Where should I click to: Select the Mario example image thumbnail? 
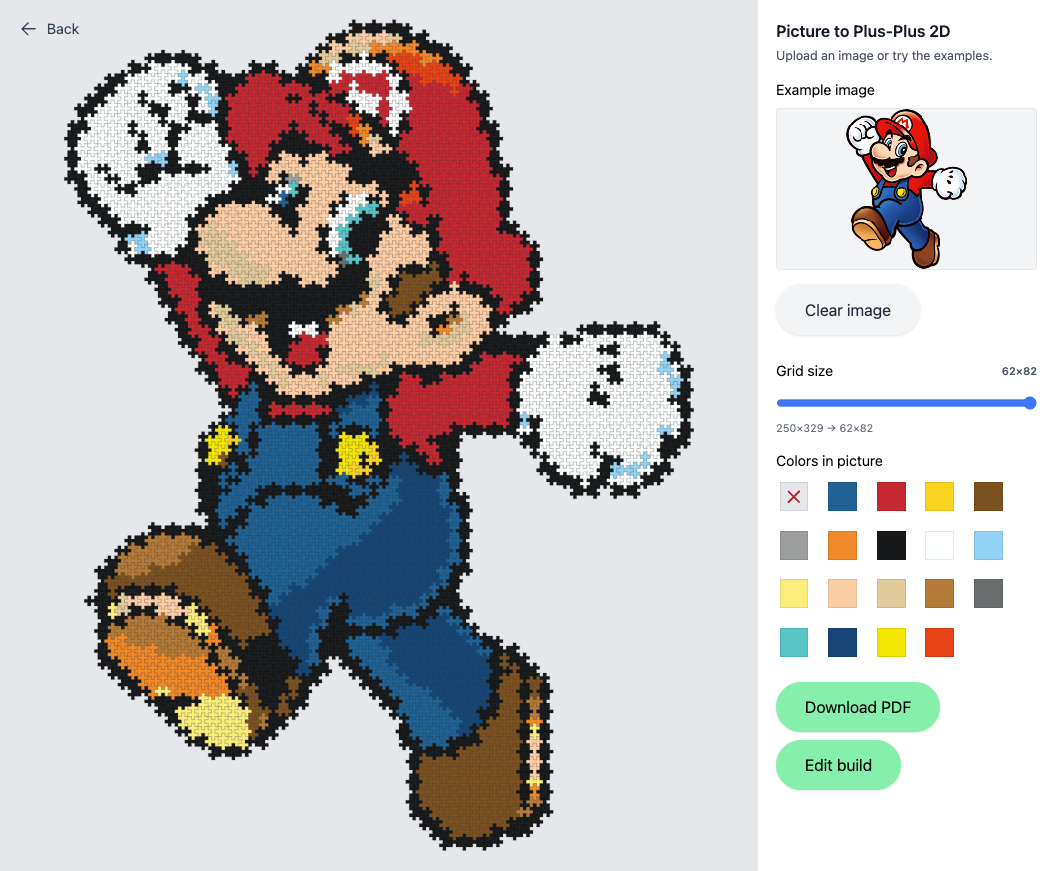point(906,189)
